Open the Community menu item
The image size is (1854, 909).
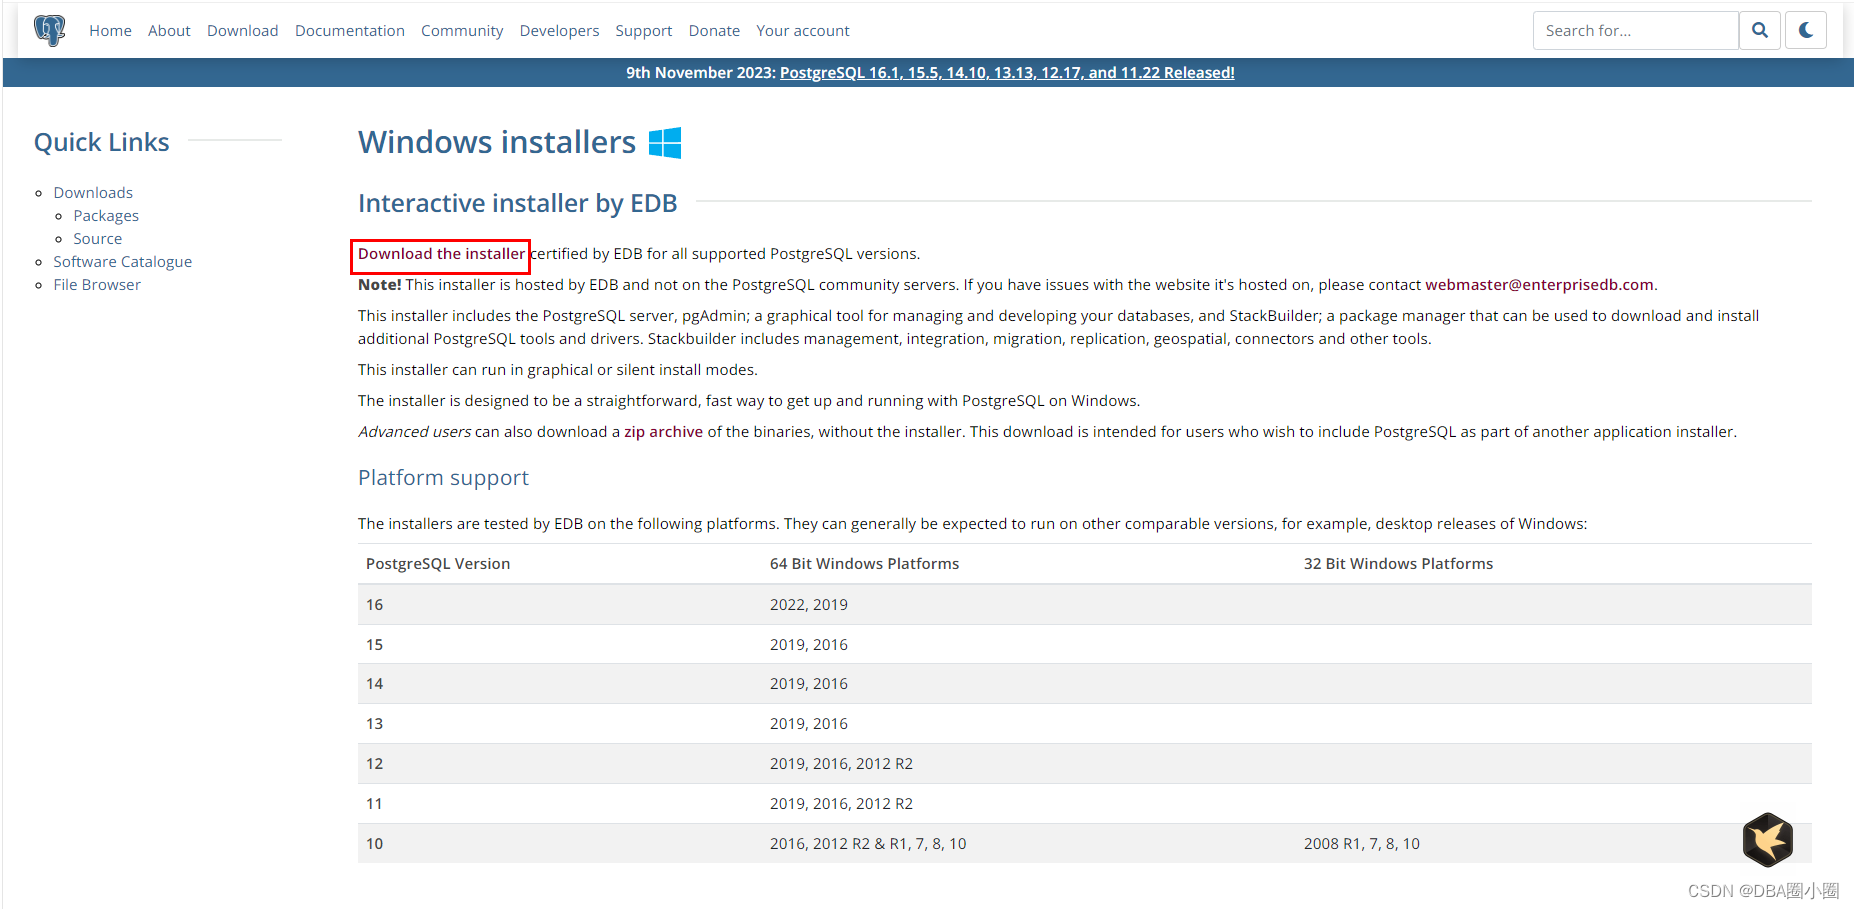pyautogui.click(x=462, y=31)
